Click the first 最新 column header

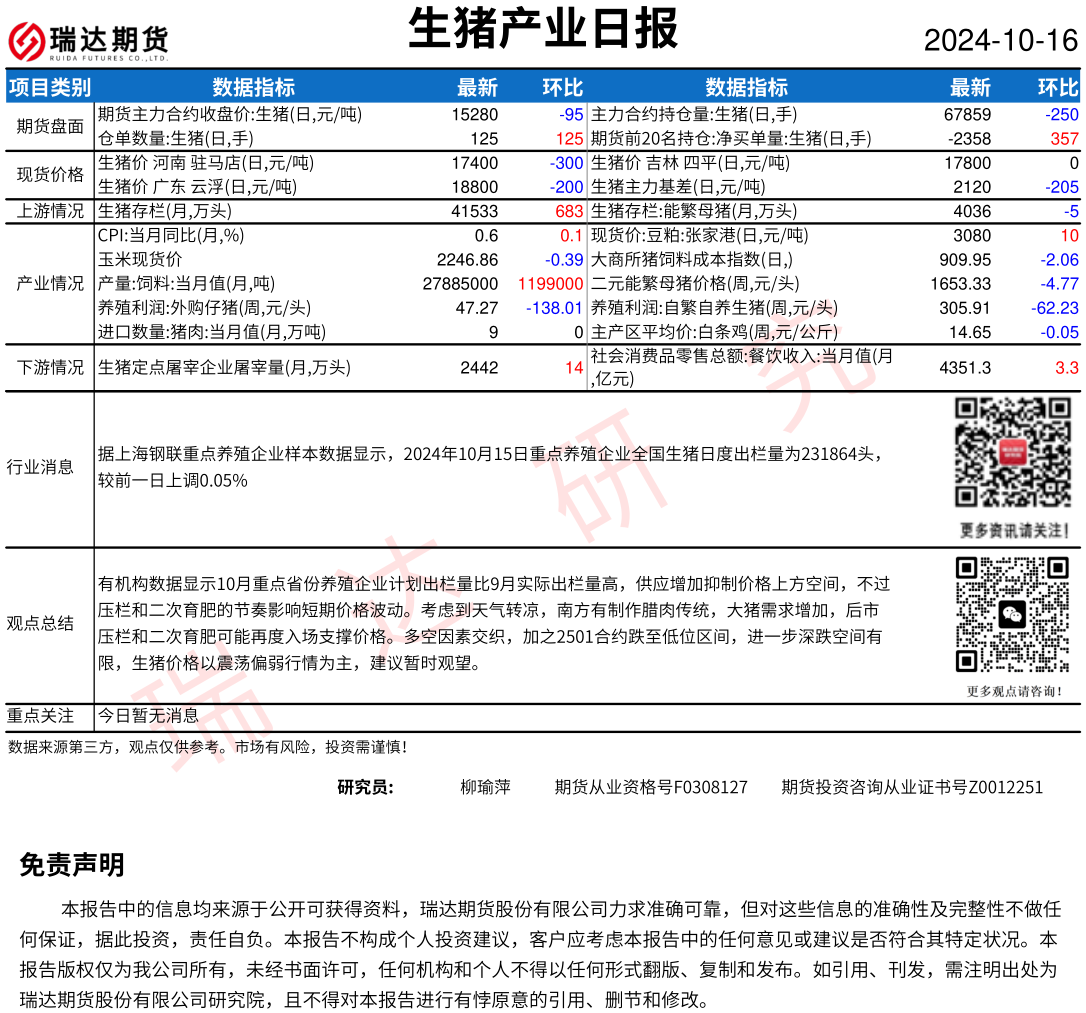[x=477, y=87]
